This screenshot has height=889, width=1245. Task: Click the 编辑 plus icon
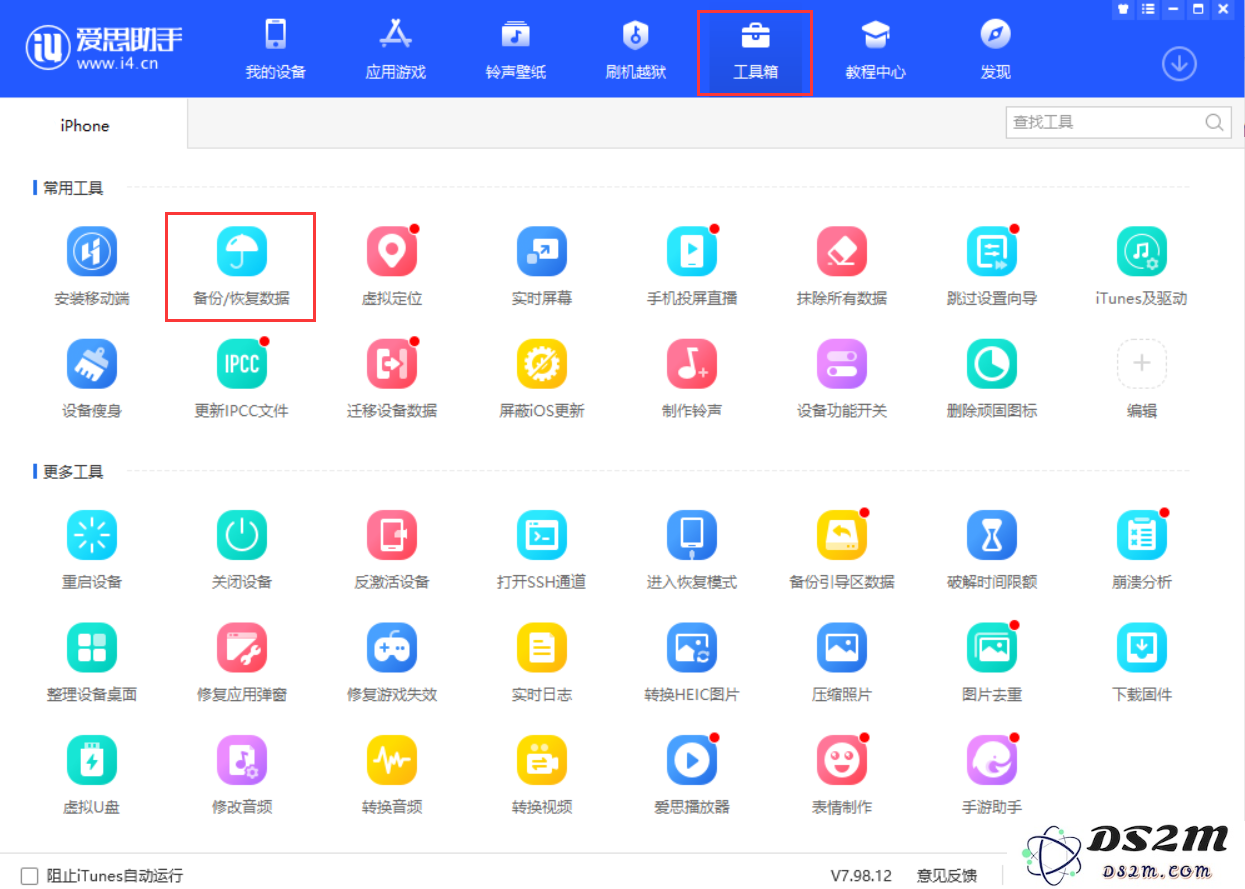pos(1142,364)
